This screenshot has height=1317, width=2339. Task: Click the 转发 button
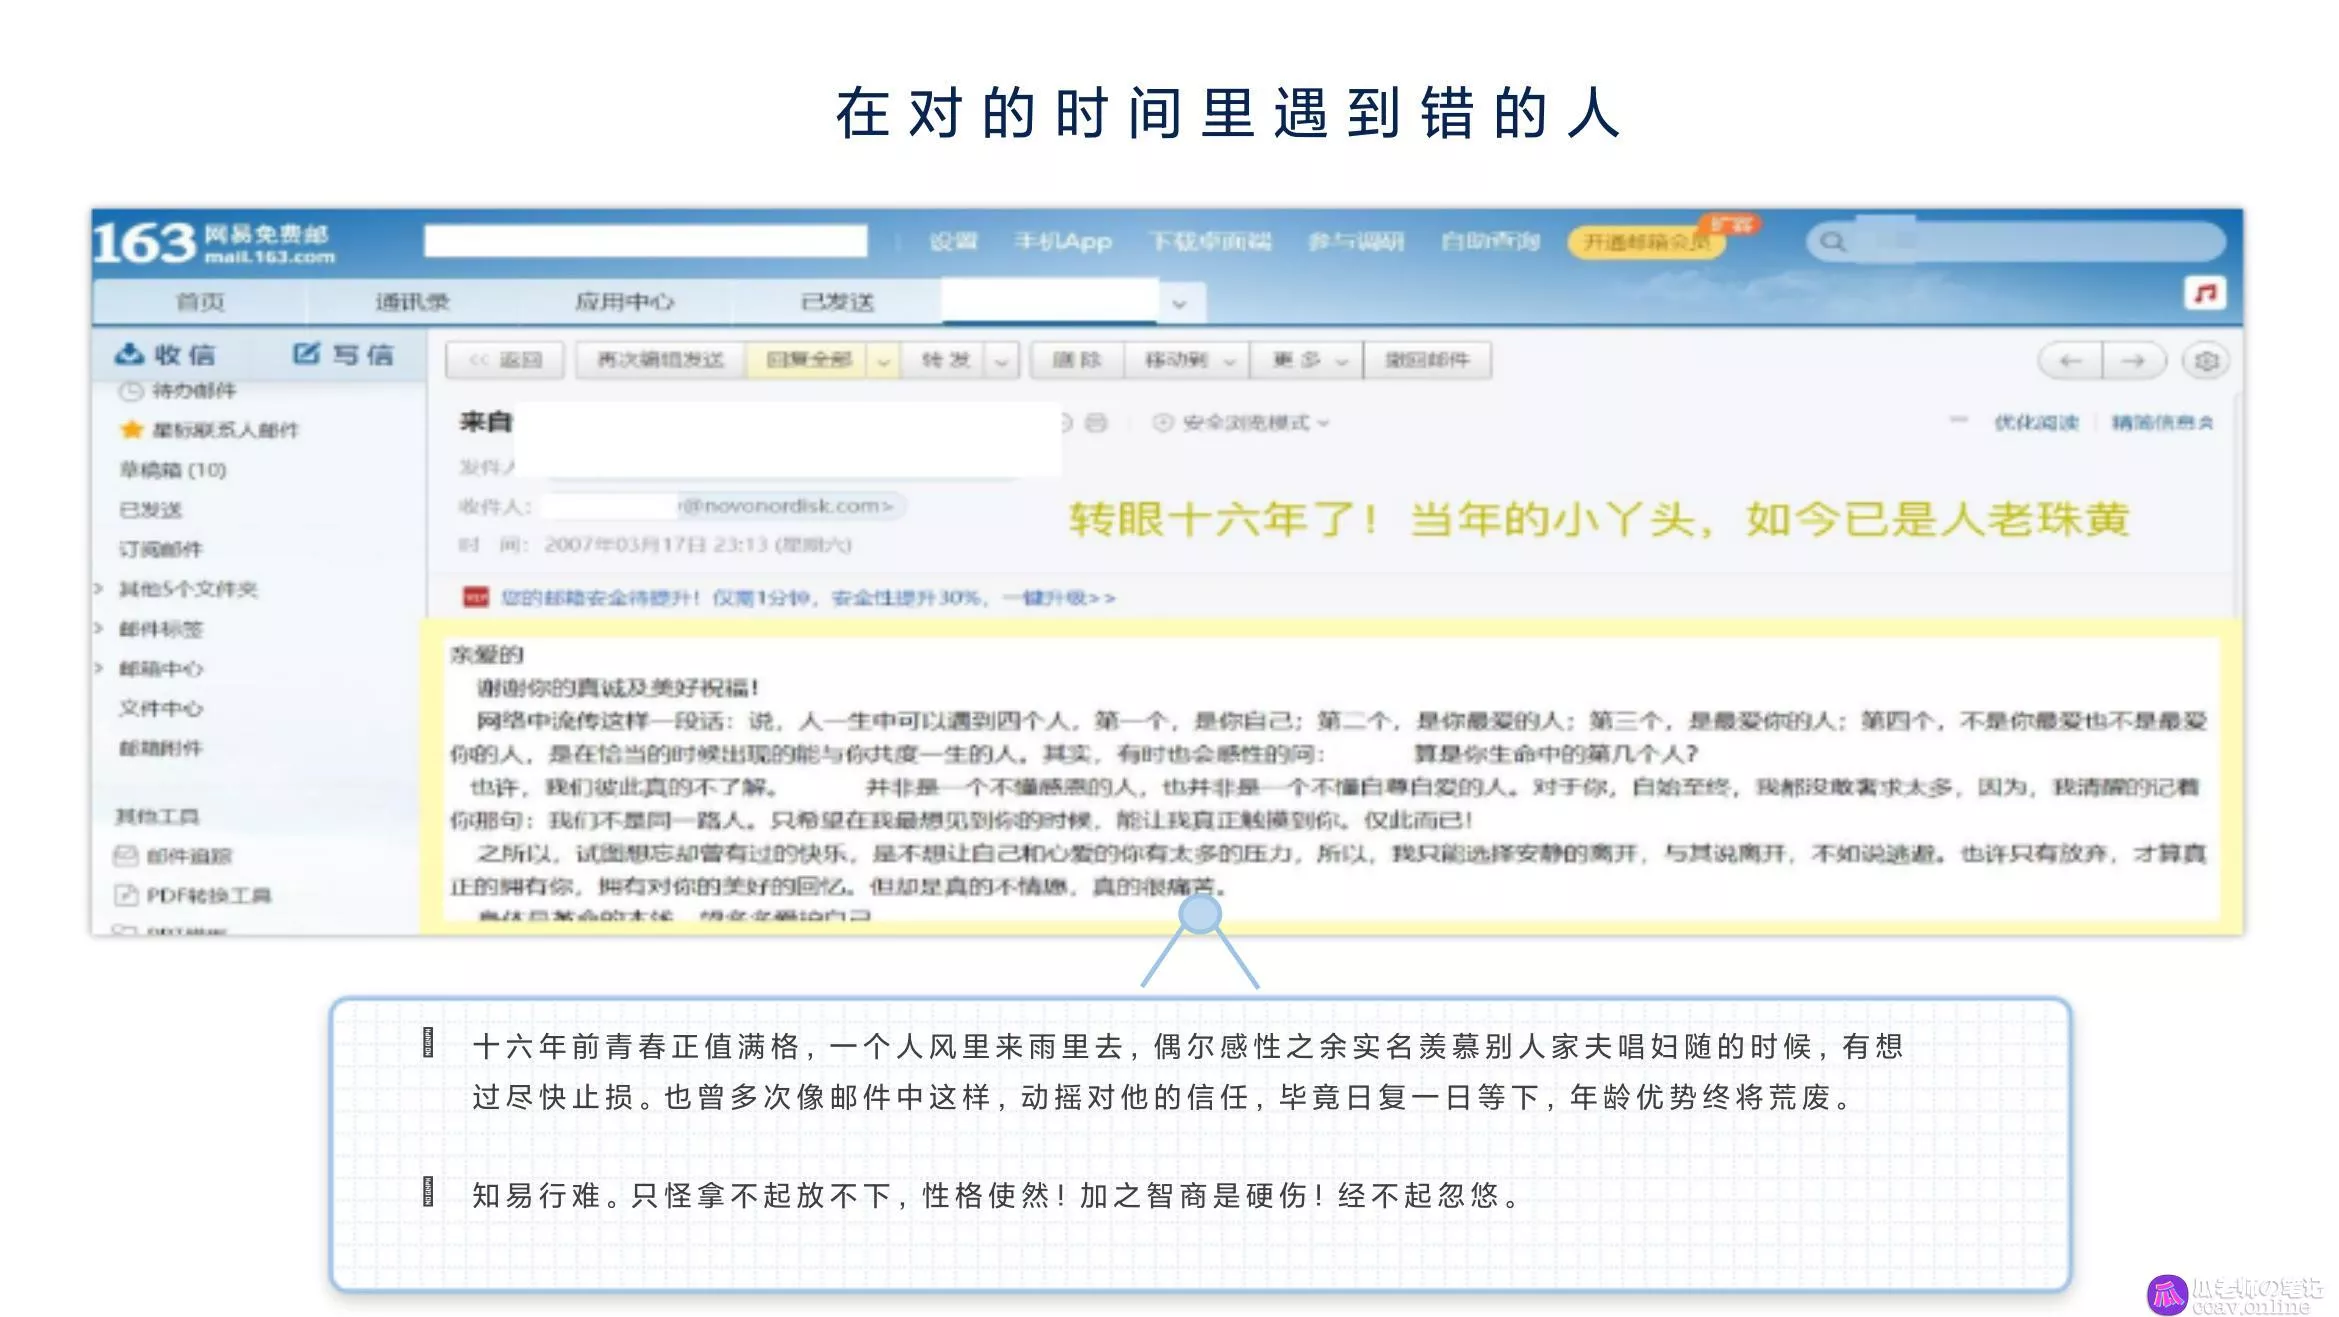coord(944,360)
